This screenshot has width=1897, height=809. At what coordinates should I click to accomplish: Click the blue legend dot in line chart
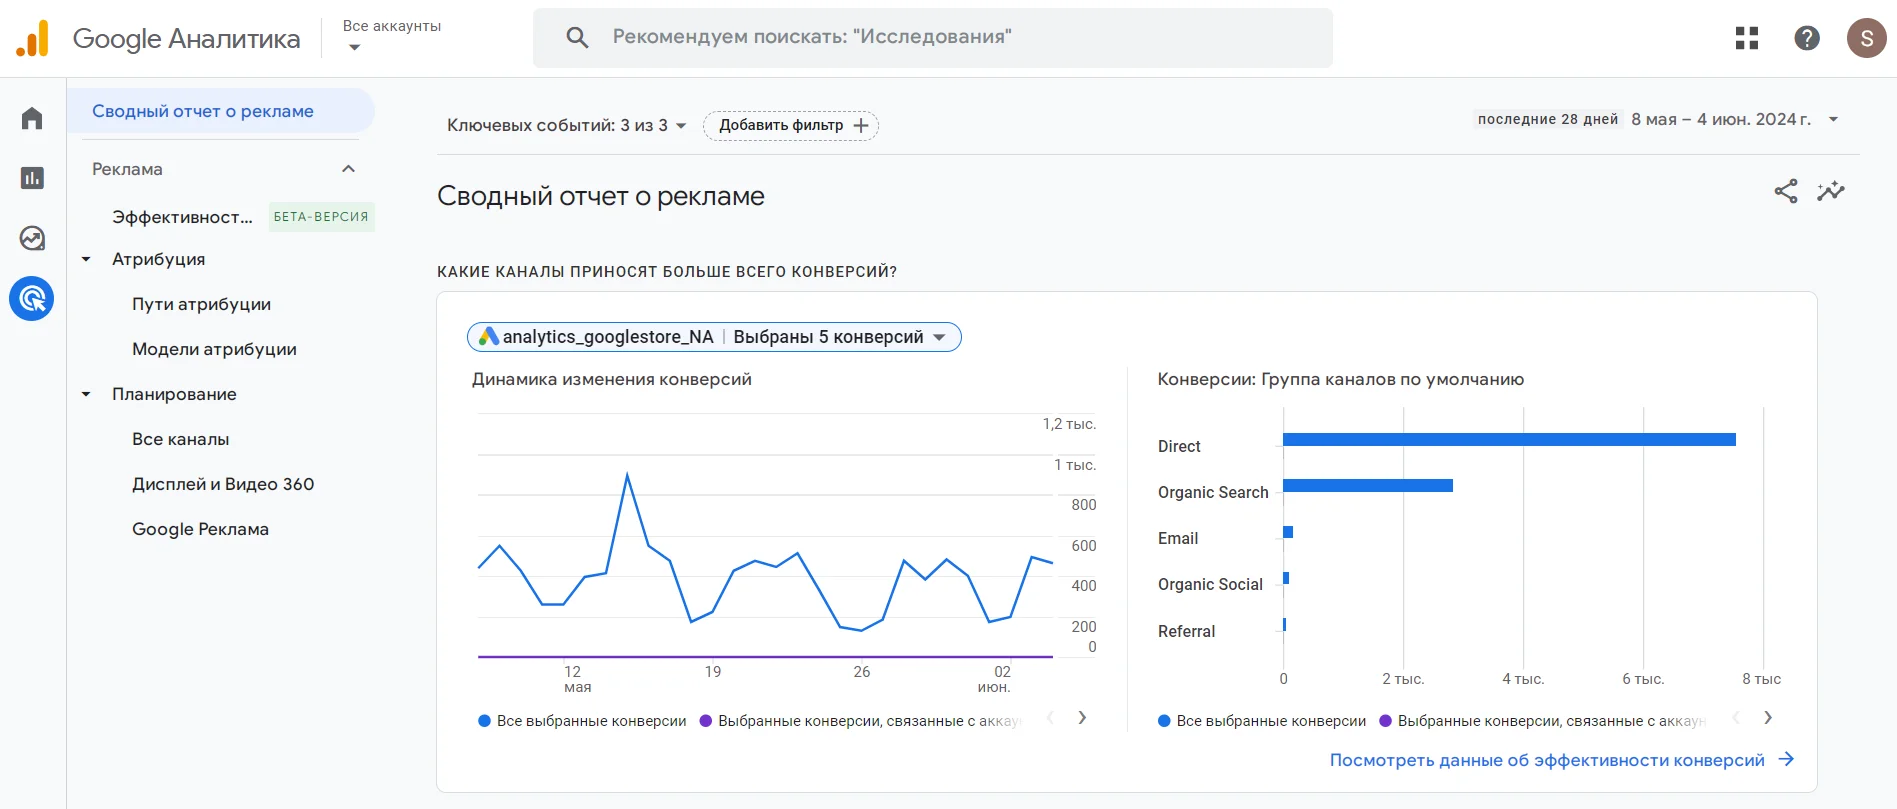(484, 721)
